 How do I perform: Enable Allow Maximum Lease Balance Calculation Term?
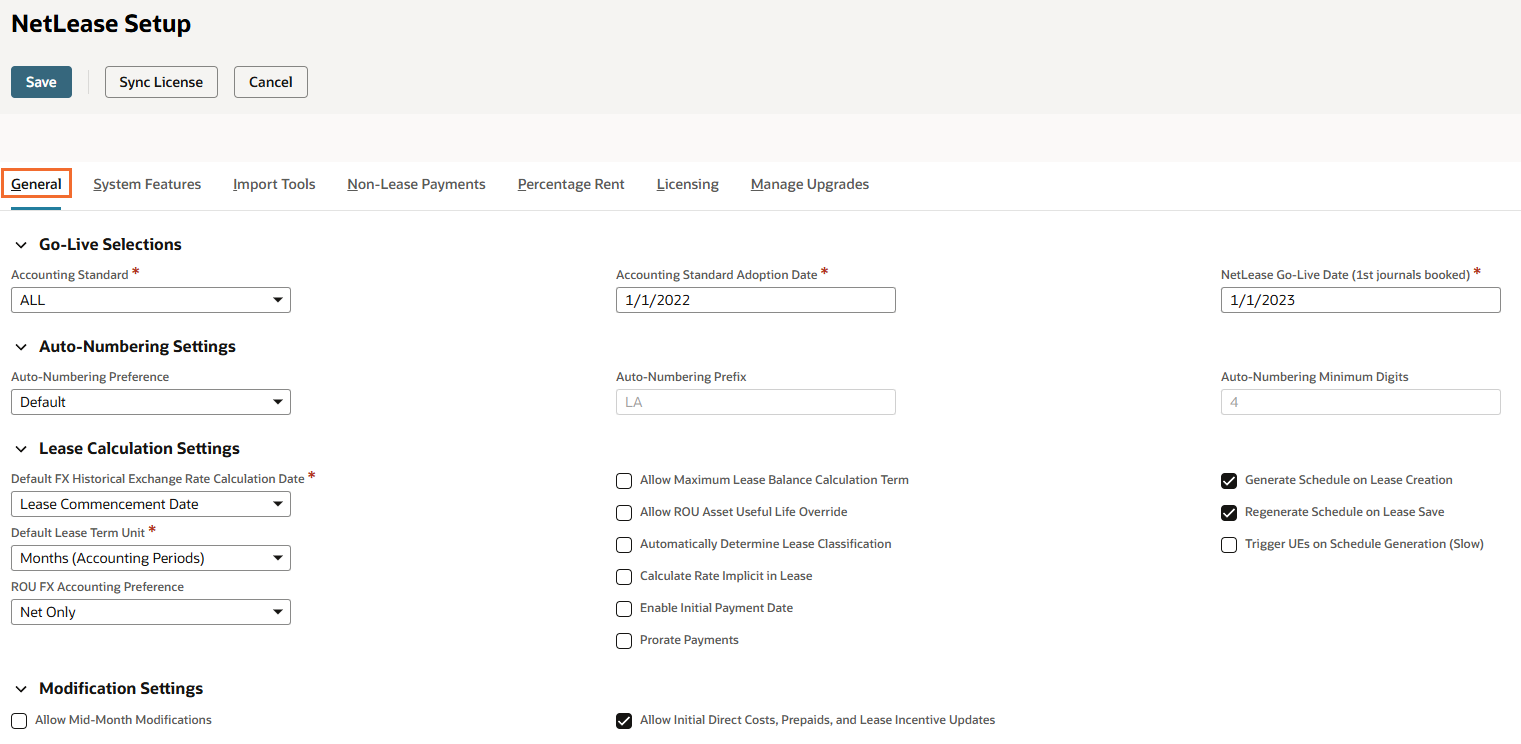tap(624, 481)
